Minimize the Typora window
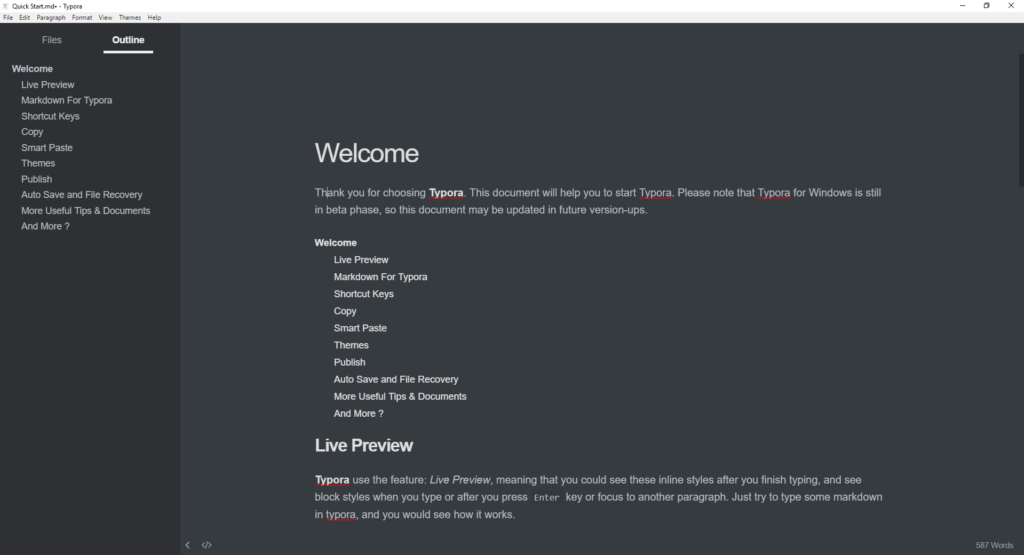The image size is (1024, 555). click(962, 5)
